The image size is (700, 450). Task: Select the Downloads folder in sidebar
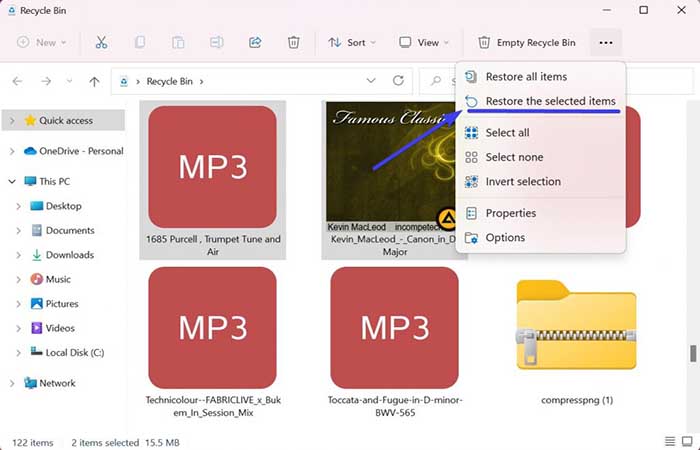69,255
